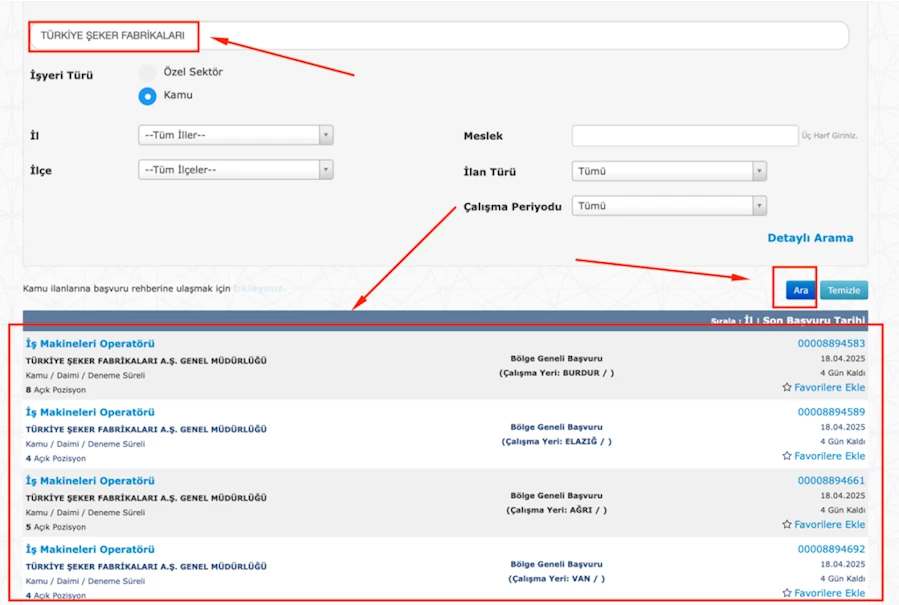
Task: Click favorite star for listing 00008894661
Action: pos(787,525)
